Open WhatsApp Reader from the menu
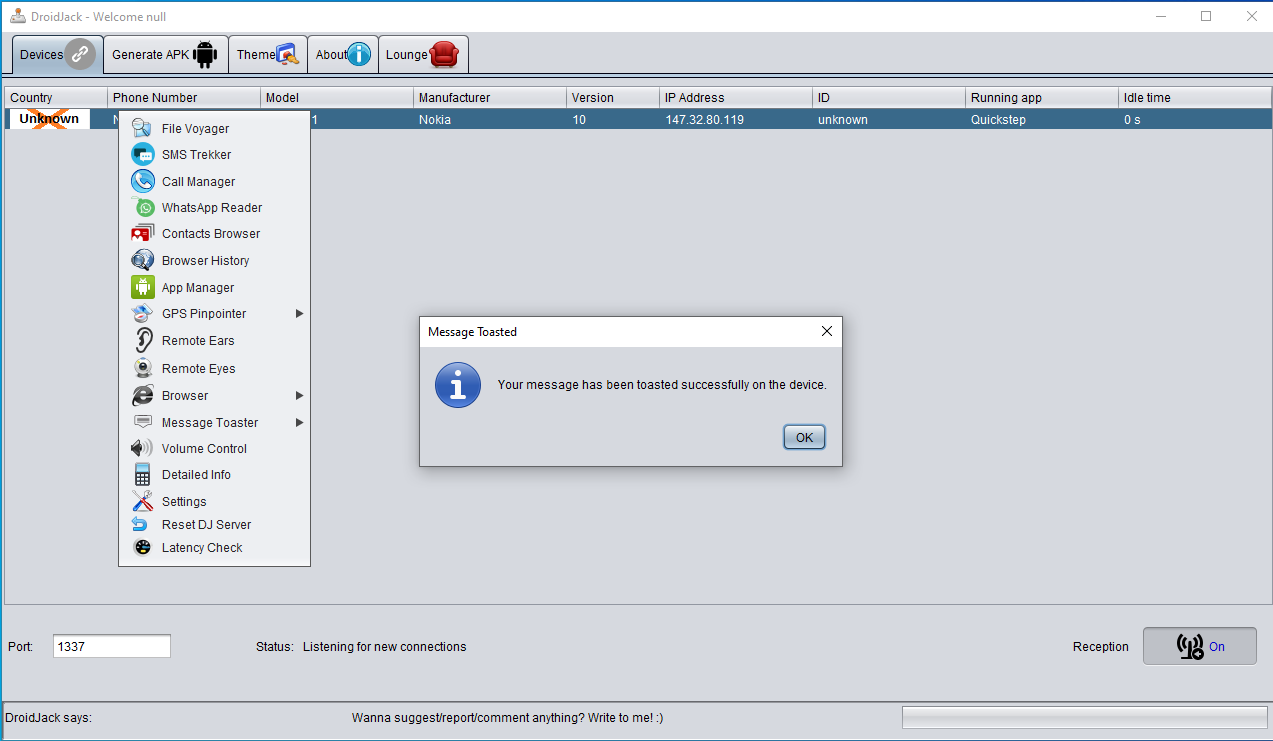 214,207
